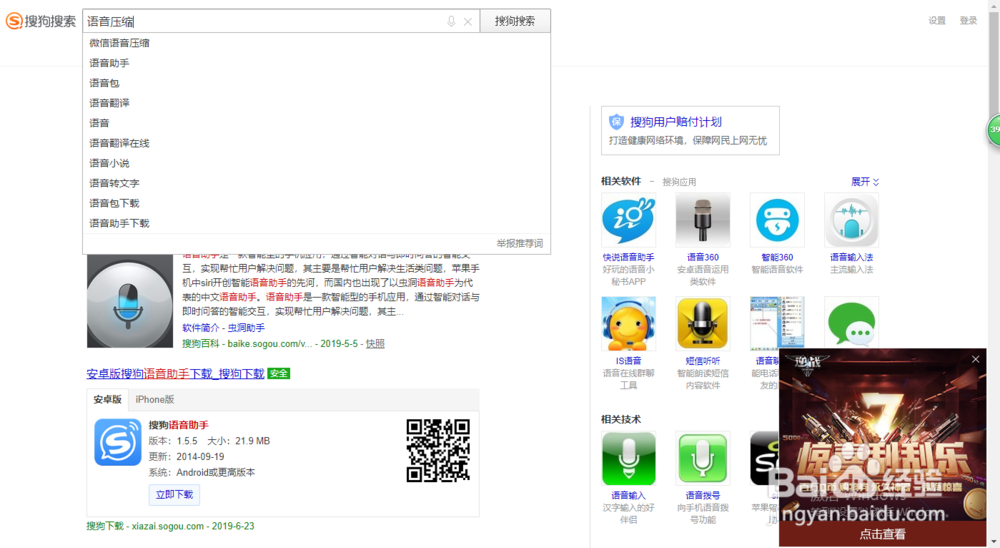Switch to 安卓版 tab
This screenshot has height=548, width=1000.
coord(107,399)
